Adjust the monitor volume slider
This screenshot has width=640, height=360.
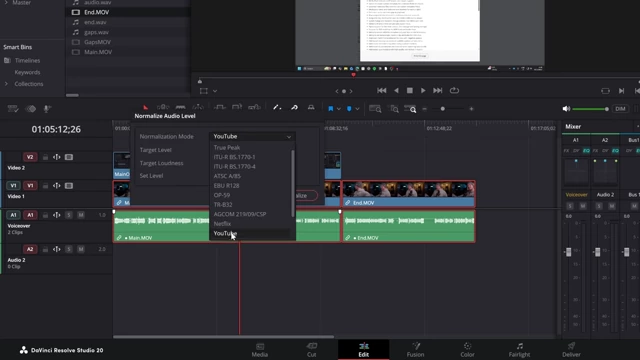[x=590, y=109]
